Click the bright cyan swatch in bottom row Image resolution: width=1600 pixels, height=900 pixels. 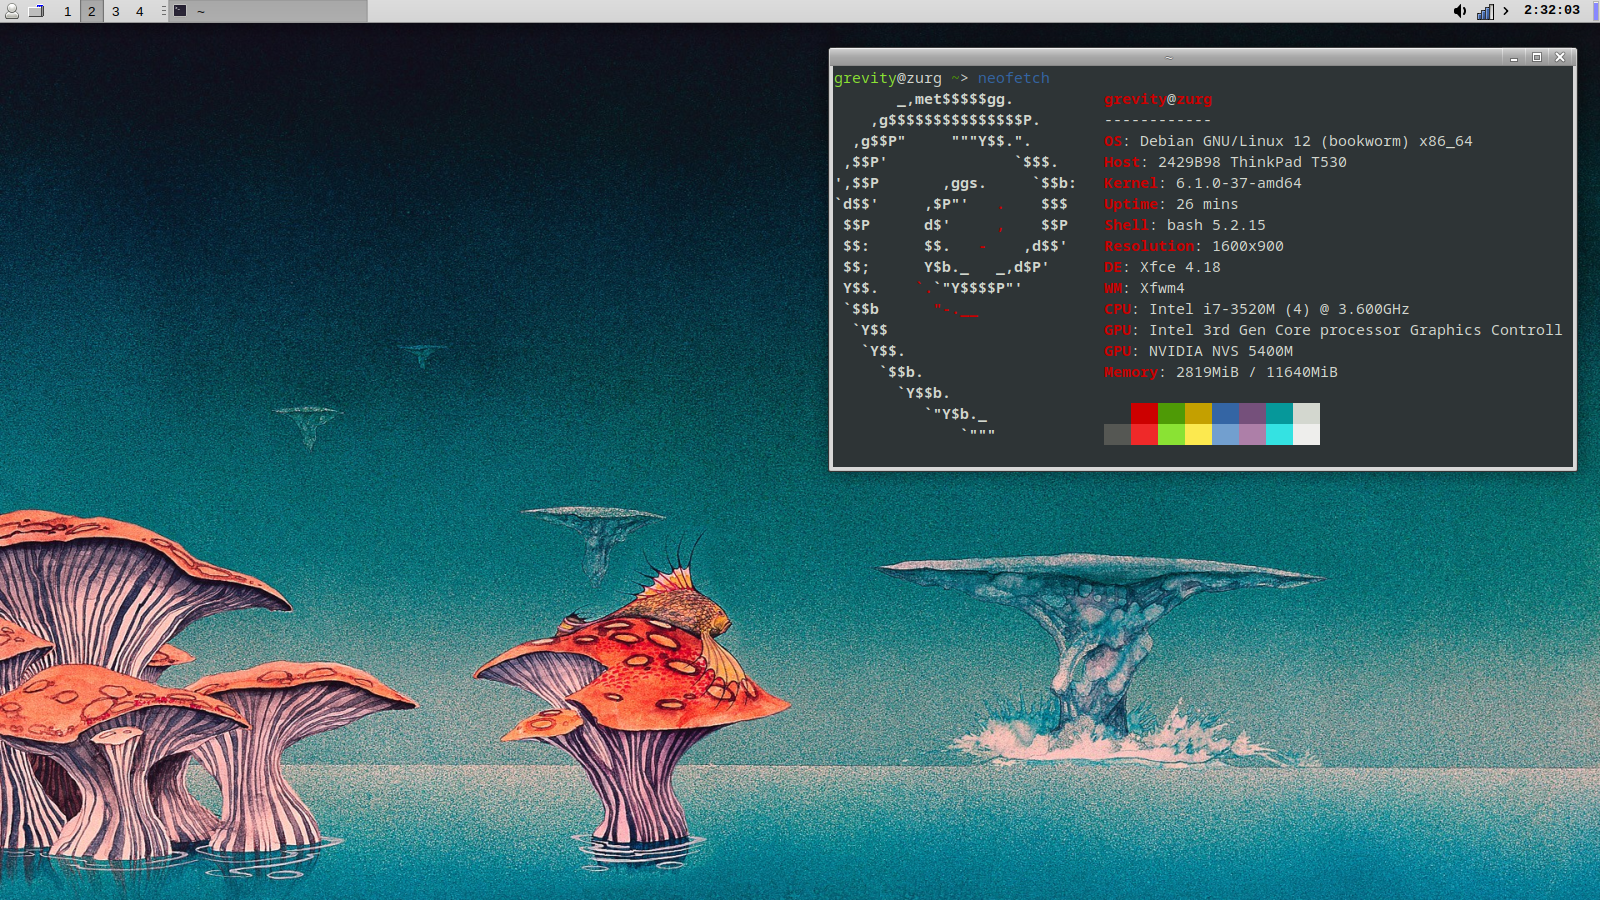(1279, 435)
